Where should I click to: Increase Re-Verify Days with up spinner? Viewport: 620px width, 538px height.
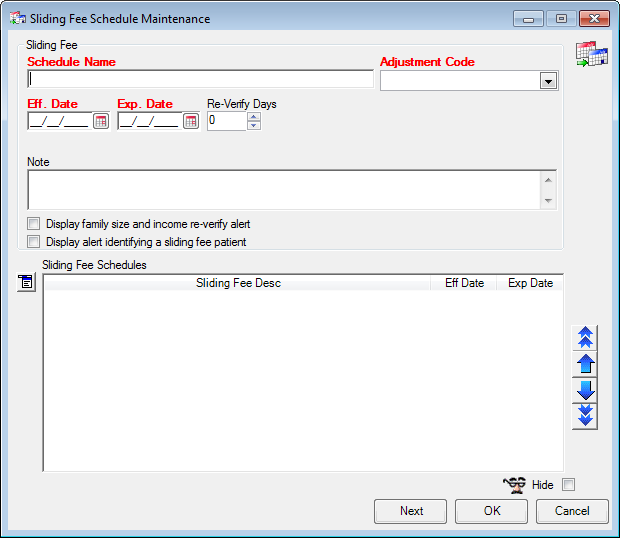click(x=254, y=117)
